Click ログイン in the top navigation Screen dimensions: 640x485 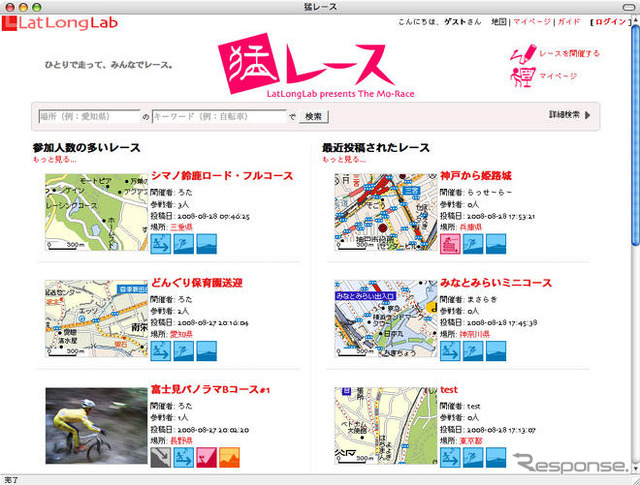pyautogui.click(x=610, y=22)
